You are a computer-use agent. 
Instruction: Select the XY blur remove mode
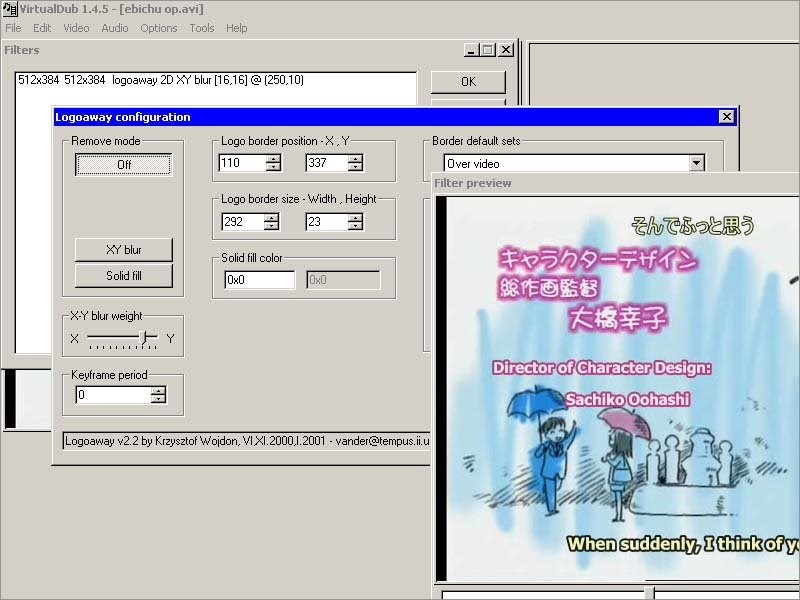(123, 250)
